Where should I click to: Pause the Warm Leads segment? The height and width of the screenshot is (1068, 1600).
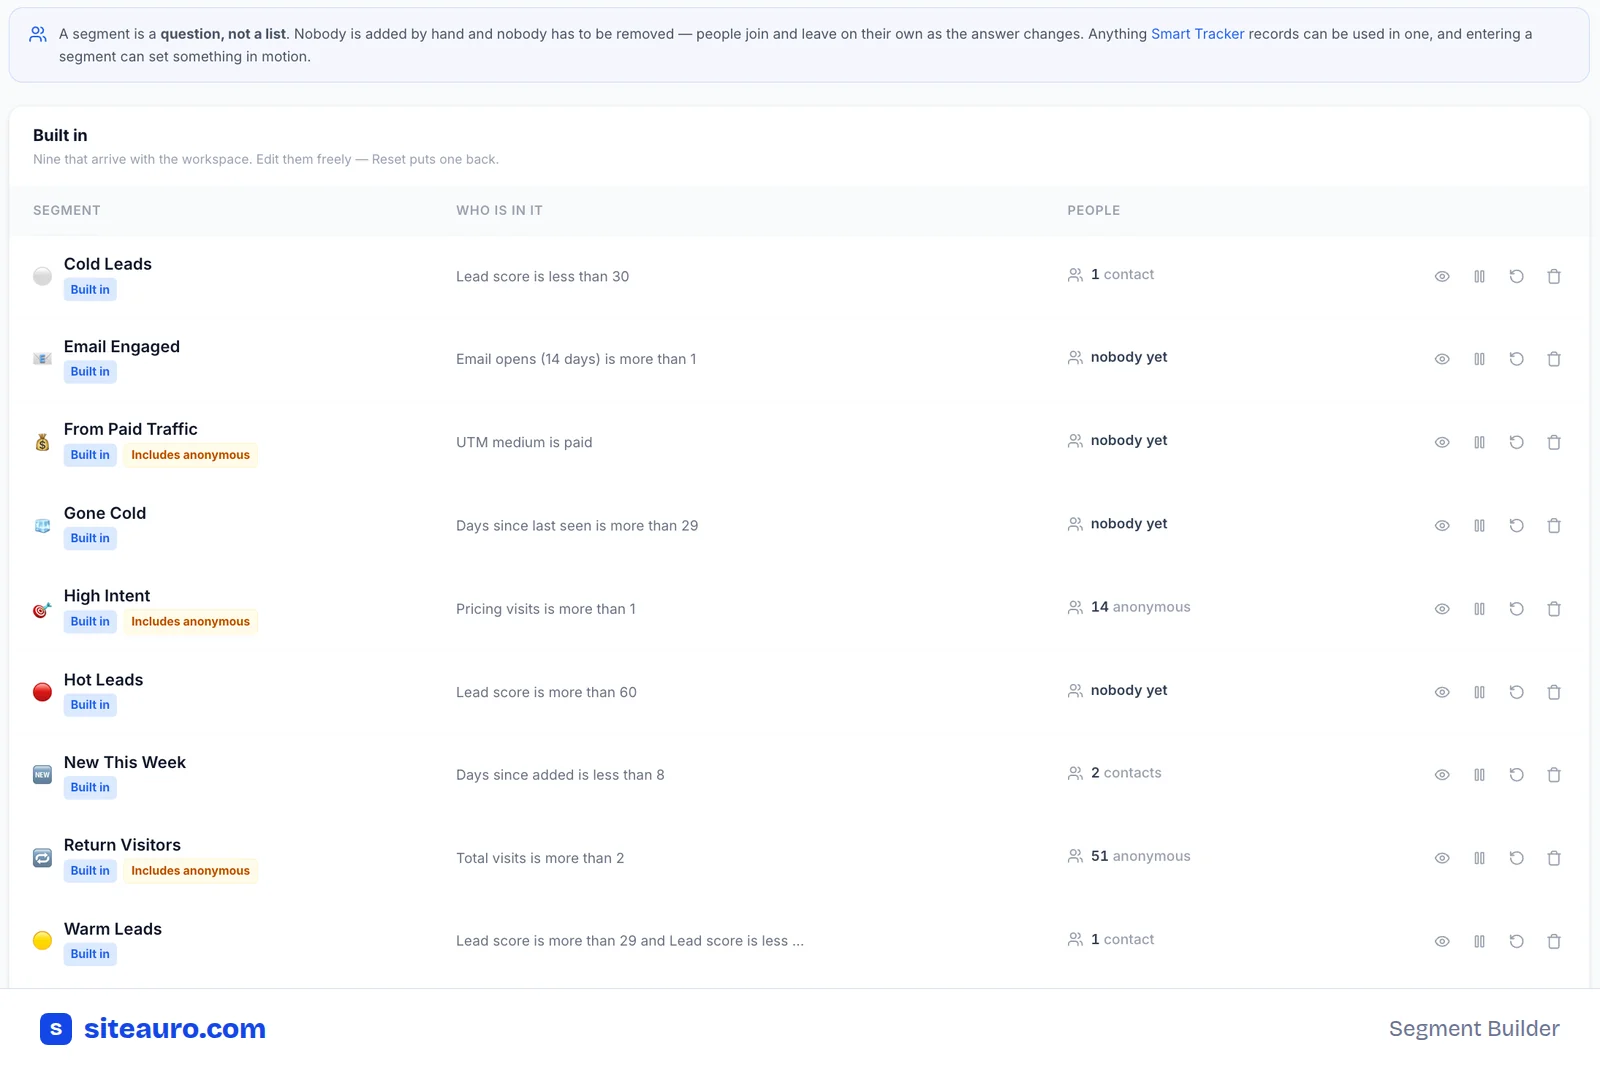click(1479, 941)
